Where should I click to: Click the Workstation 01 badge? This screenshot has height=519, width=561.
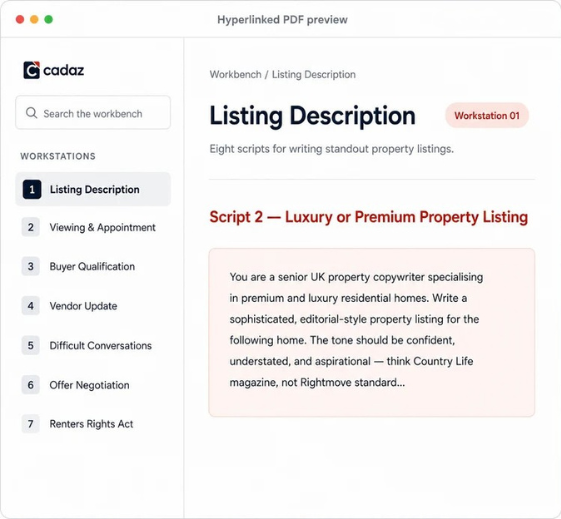[x=487, y=116]
